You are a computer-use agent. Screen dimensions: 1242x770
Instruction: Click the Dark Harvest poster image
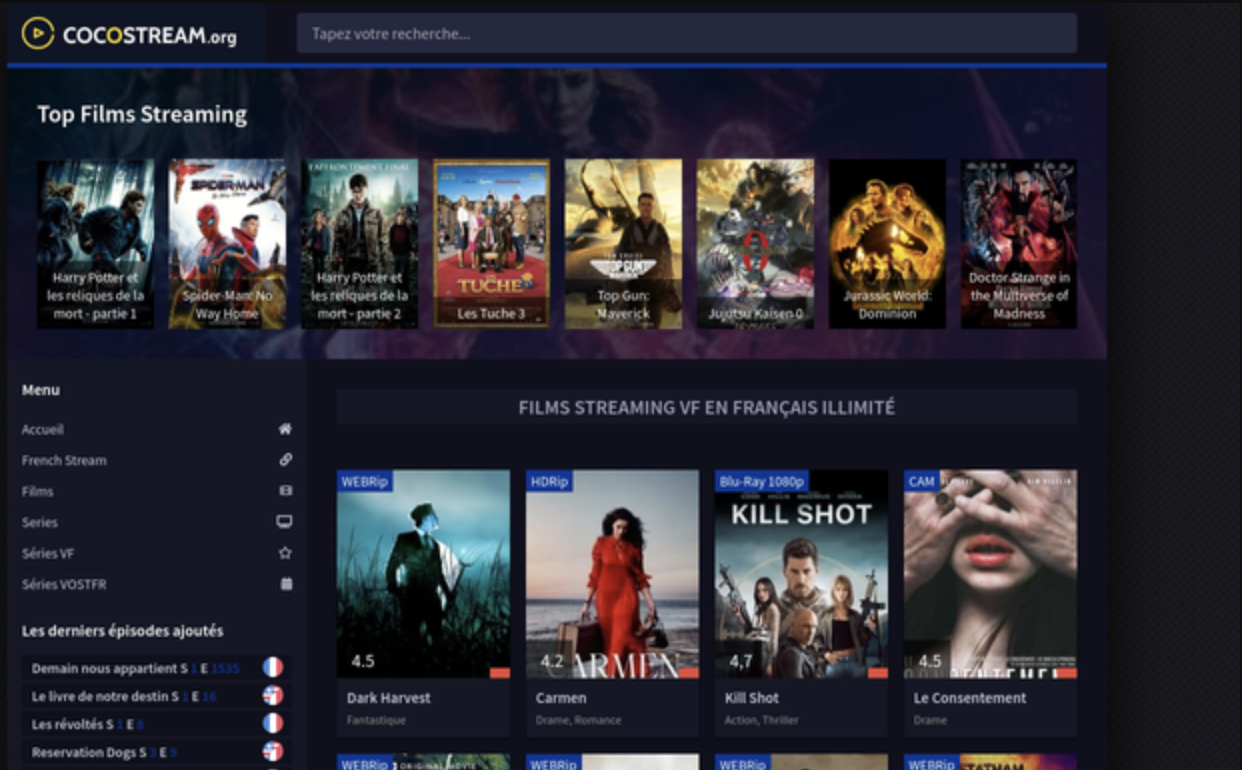[x=423, y=574]
